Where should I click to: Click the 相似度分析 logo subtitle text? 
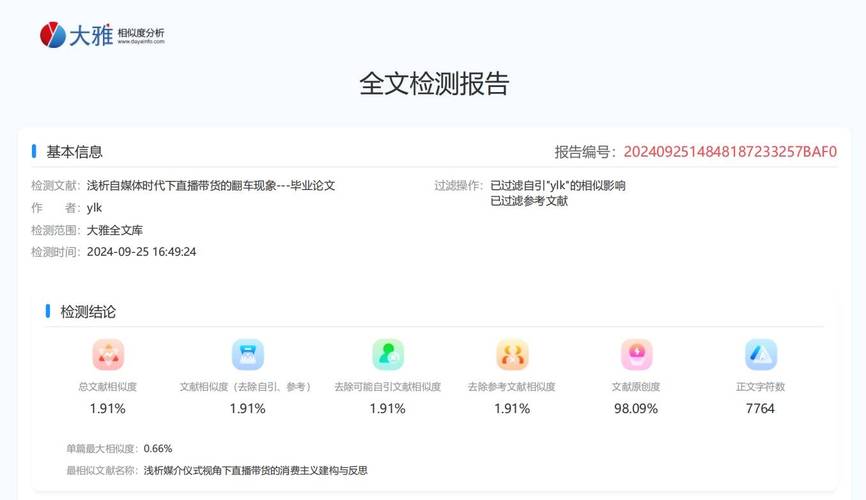tap(141, 33)
